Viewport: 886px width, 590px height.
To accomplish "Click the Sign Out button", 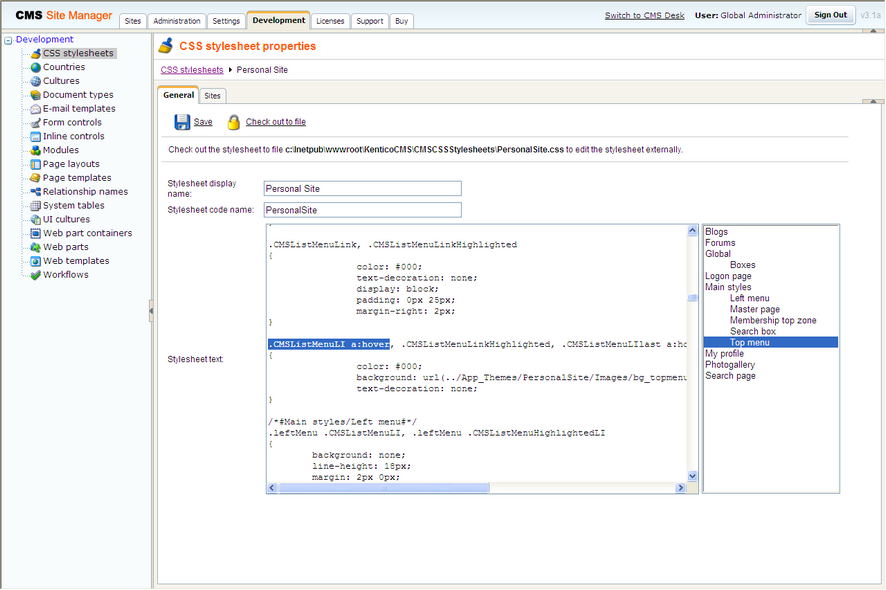I will coord(830,15).
